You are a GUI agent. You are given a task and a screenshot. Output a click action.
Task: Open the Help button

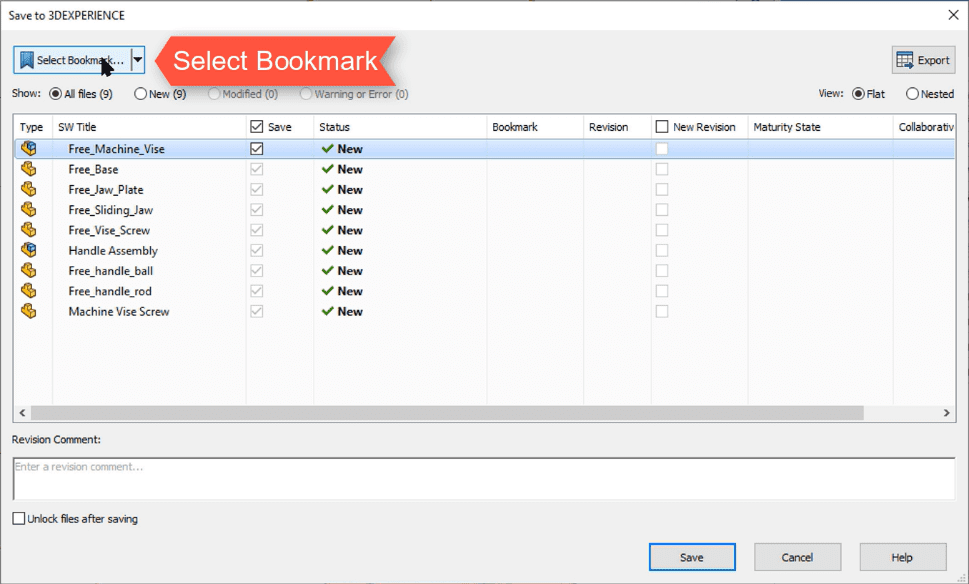click(x=902, y=557)
